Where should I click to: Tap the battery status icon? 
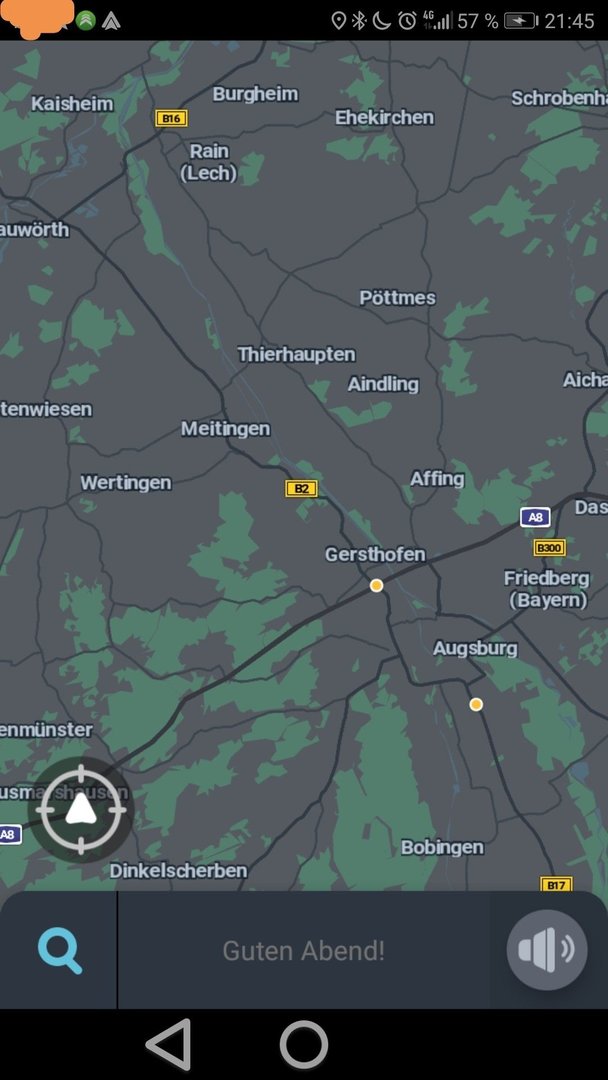[x=521, y=21]
